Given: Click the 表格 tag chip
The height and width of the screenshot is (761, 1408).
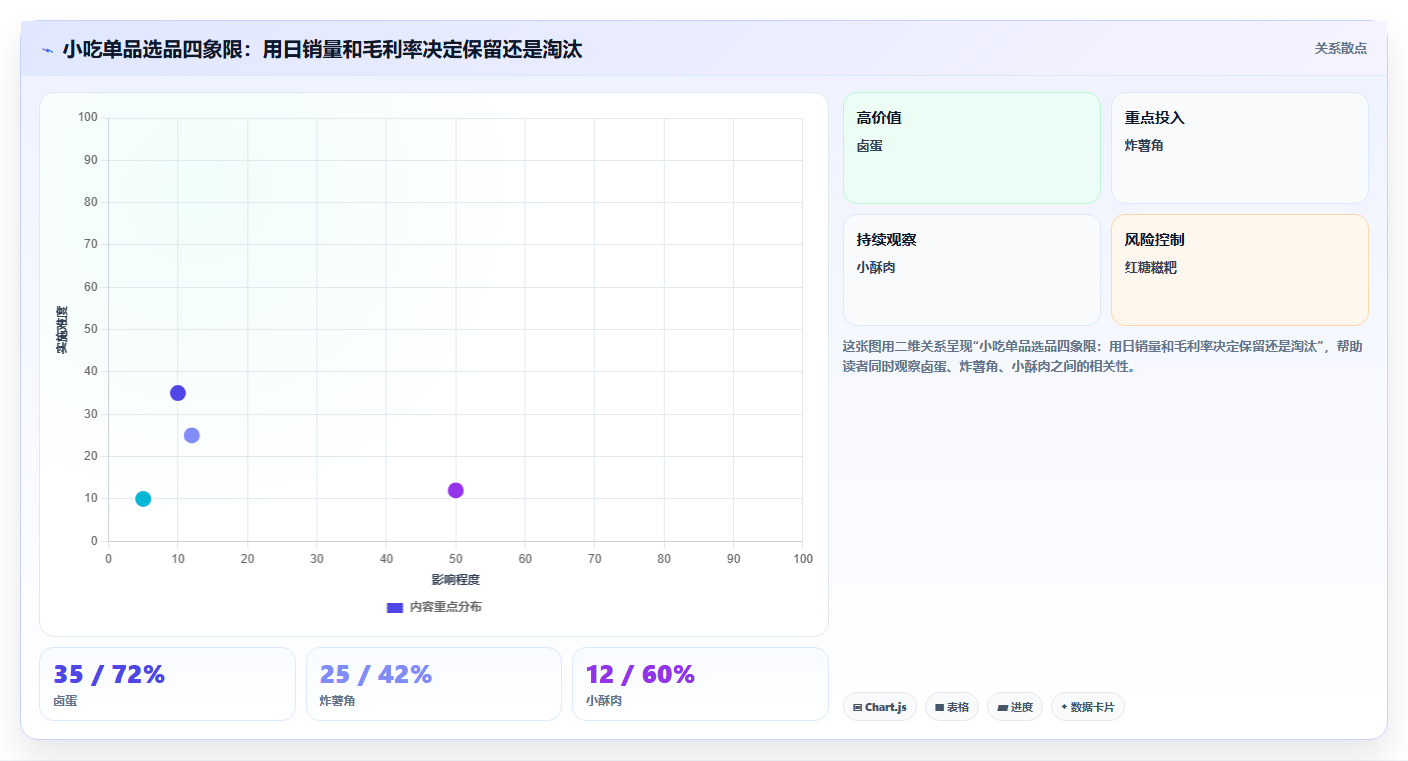Looking at the screenshot, I should coord(952,707).
